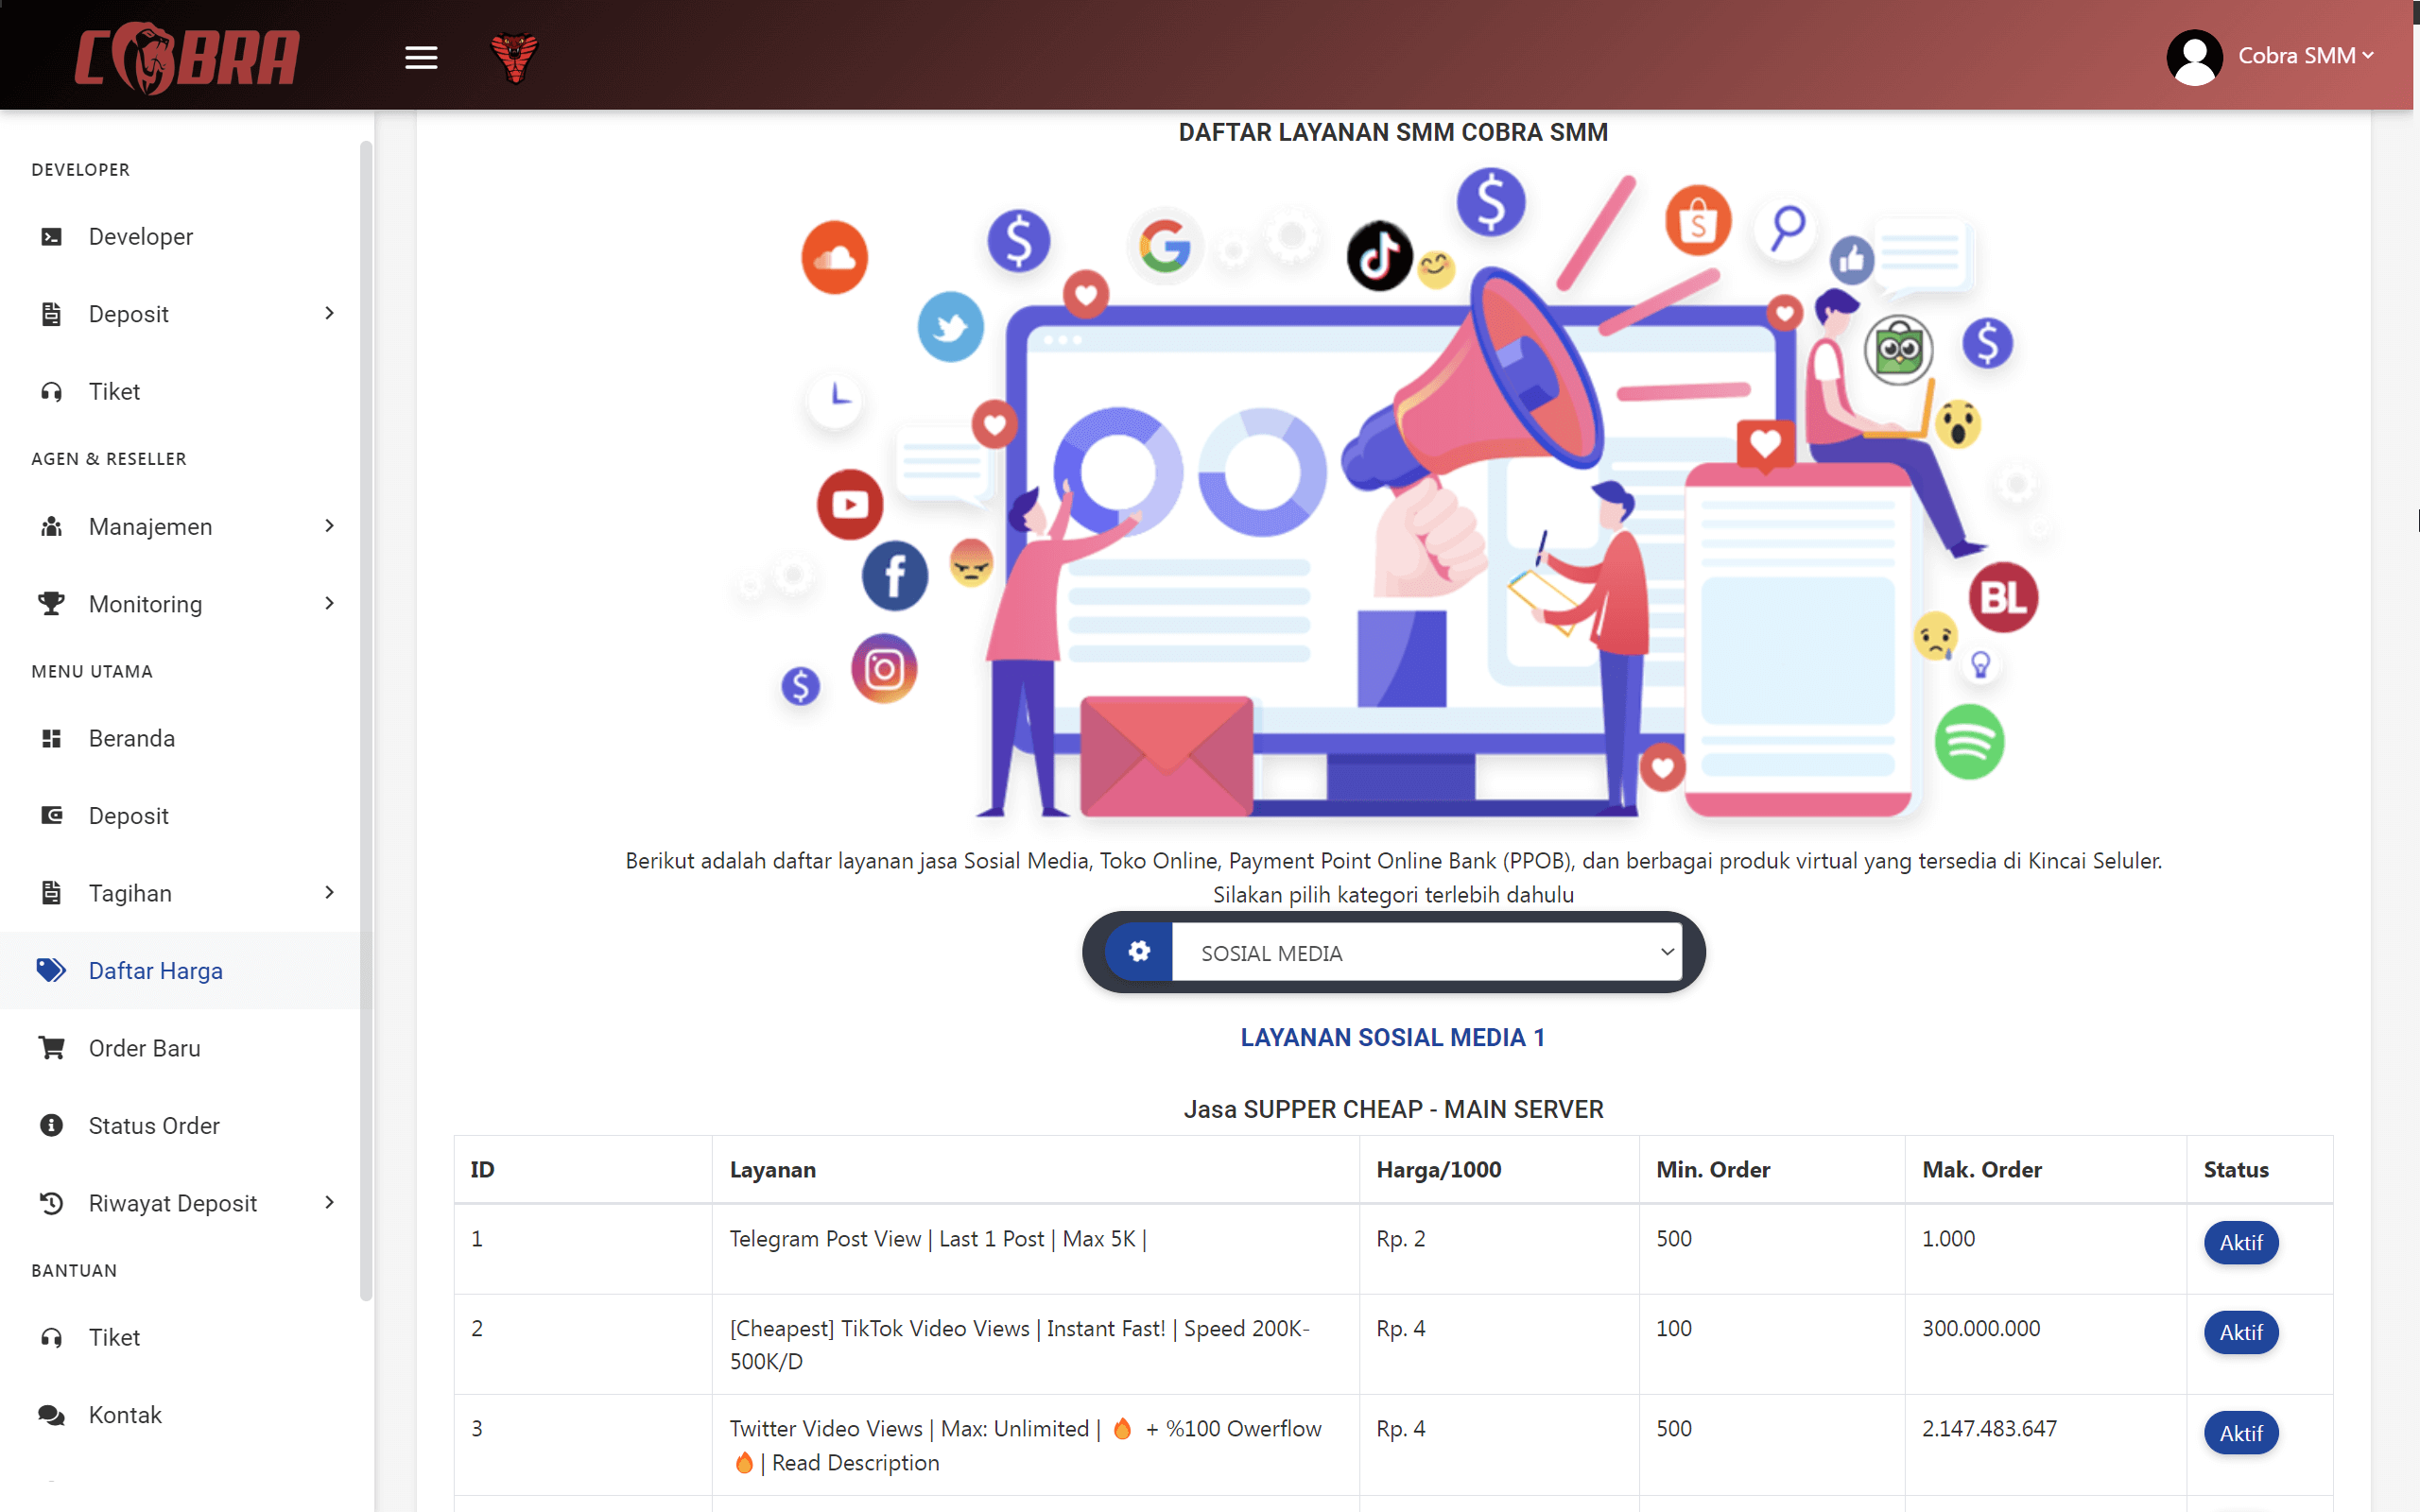Expand the Manajemen submenu arrow

click(x=329, y=527)
